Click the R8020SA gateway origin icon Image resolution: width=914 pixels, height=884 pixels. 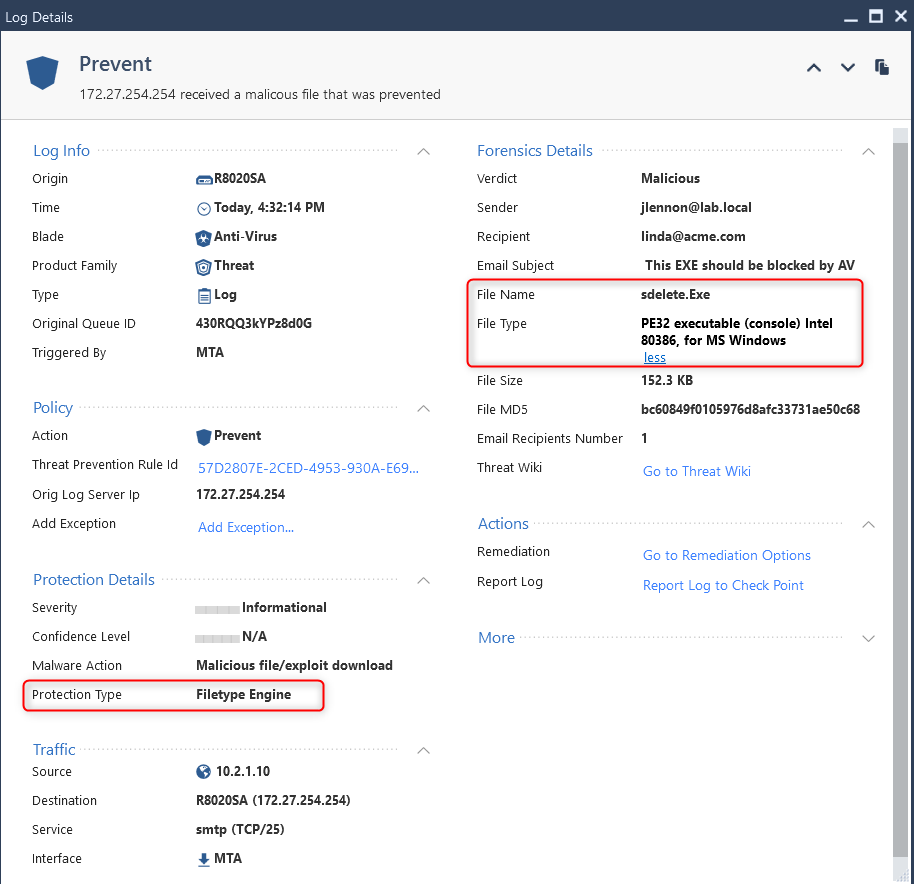pos(204,179)
